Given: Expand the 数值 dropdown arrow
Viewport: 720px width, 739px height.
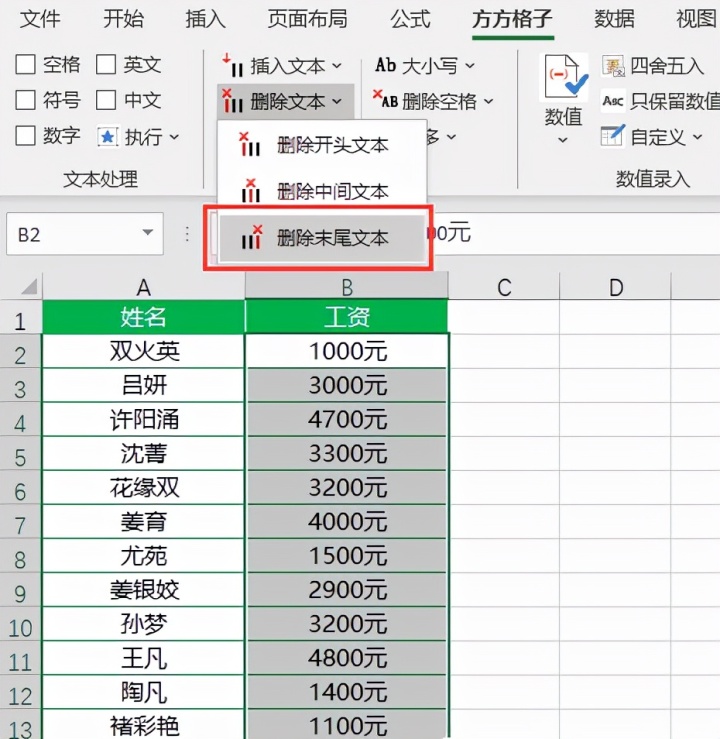Looking at the screenshot, I should (563, 140).
